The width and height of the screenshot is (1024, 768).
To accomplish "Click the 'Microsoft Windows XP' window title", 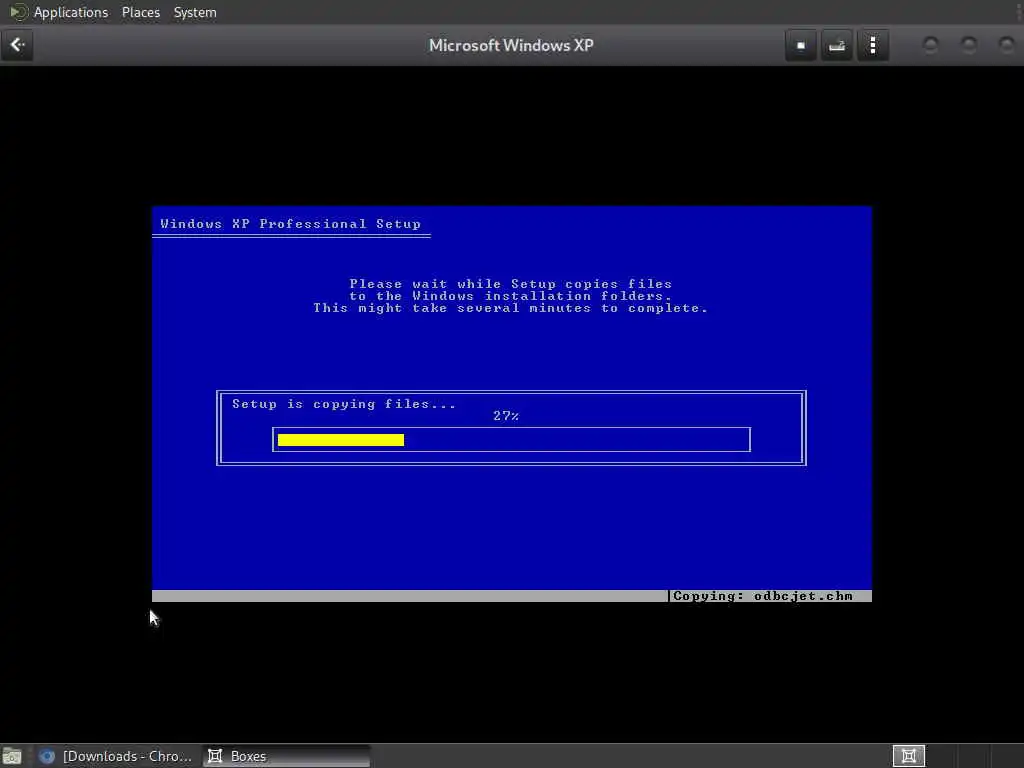I will (511, 45).
